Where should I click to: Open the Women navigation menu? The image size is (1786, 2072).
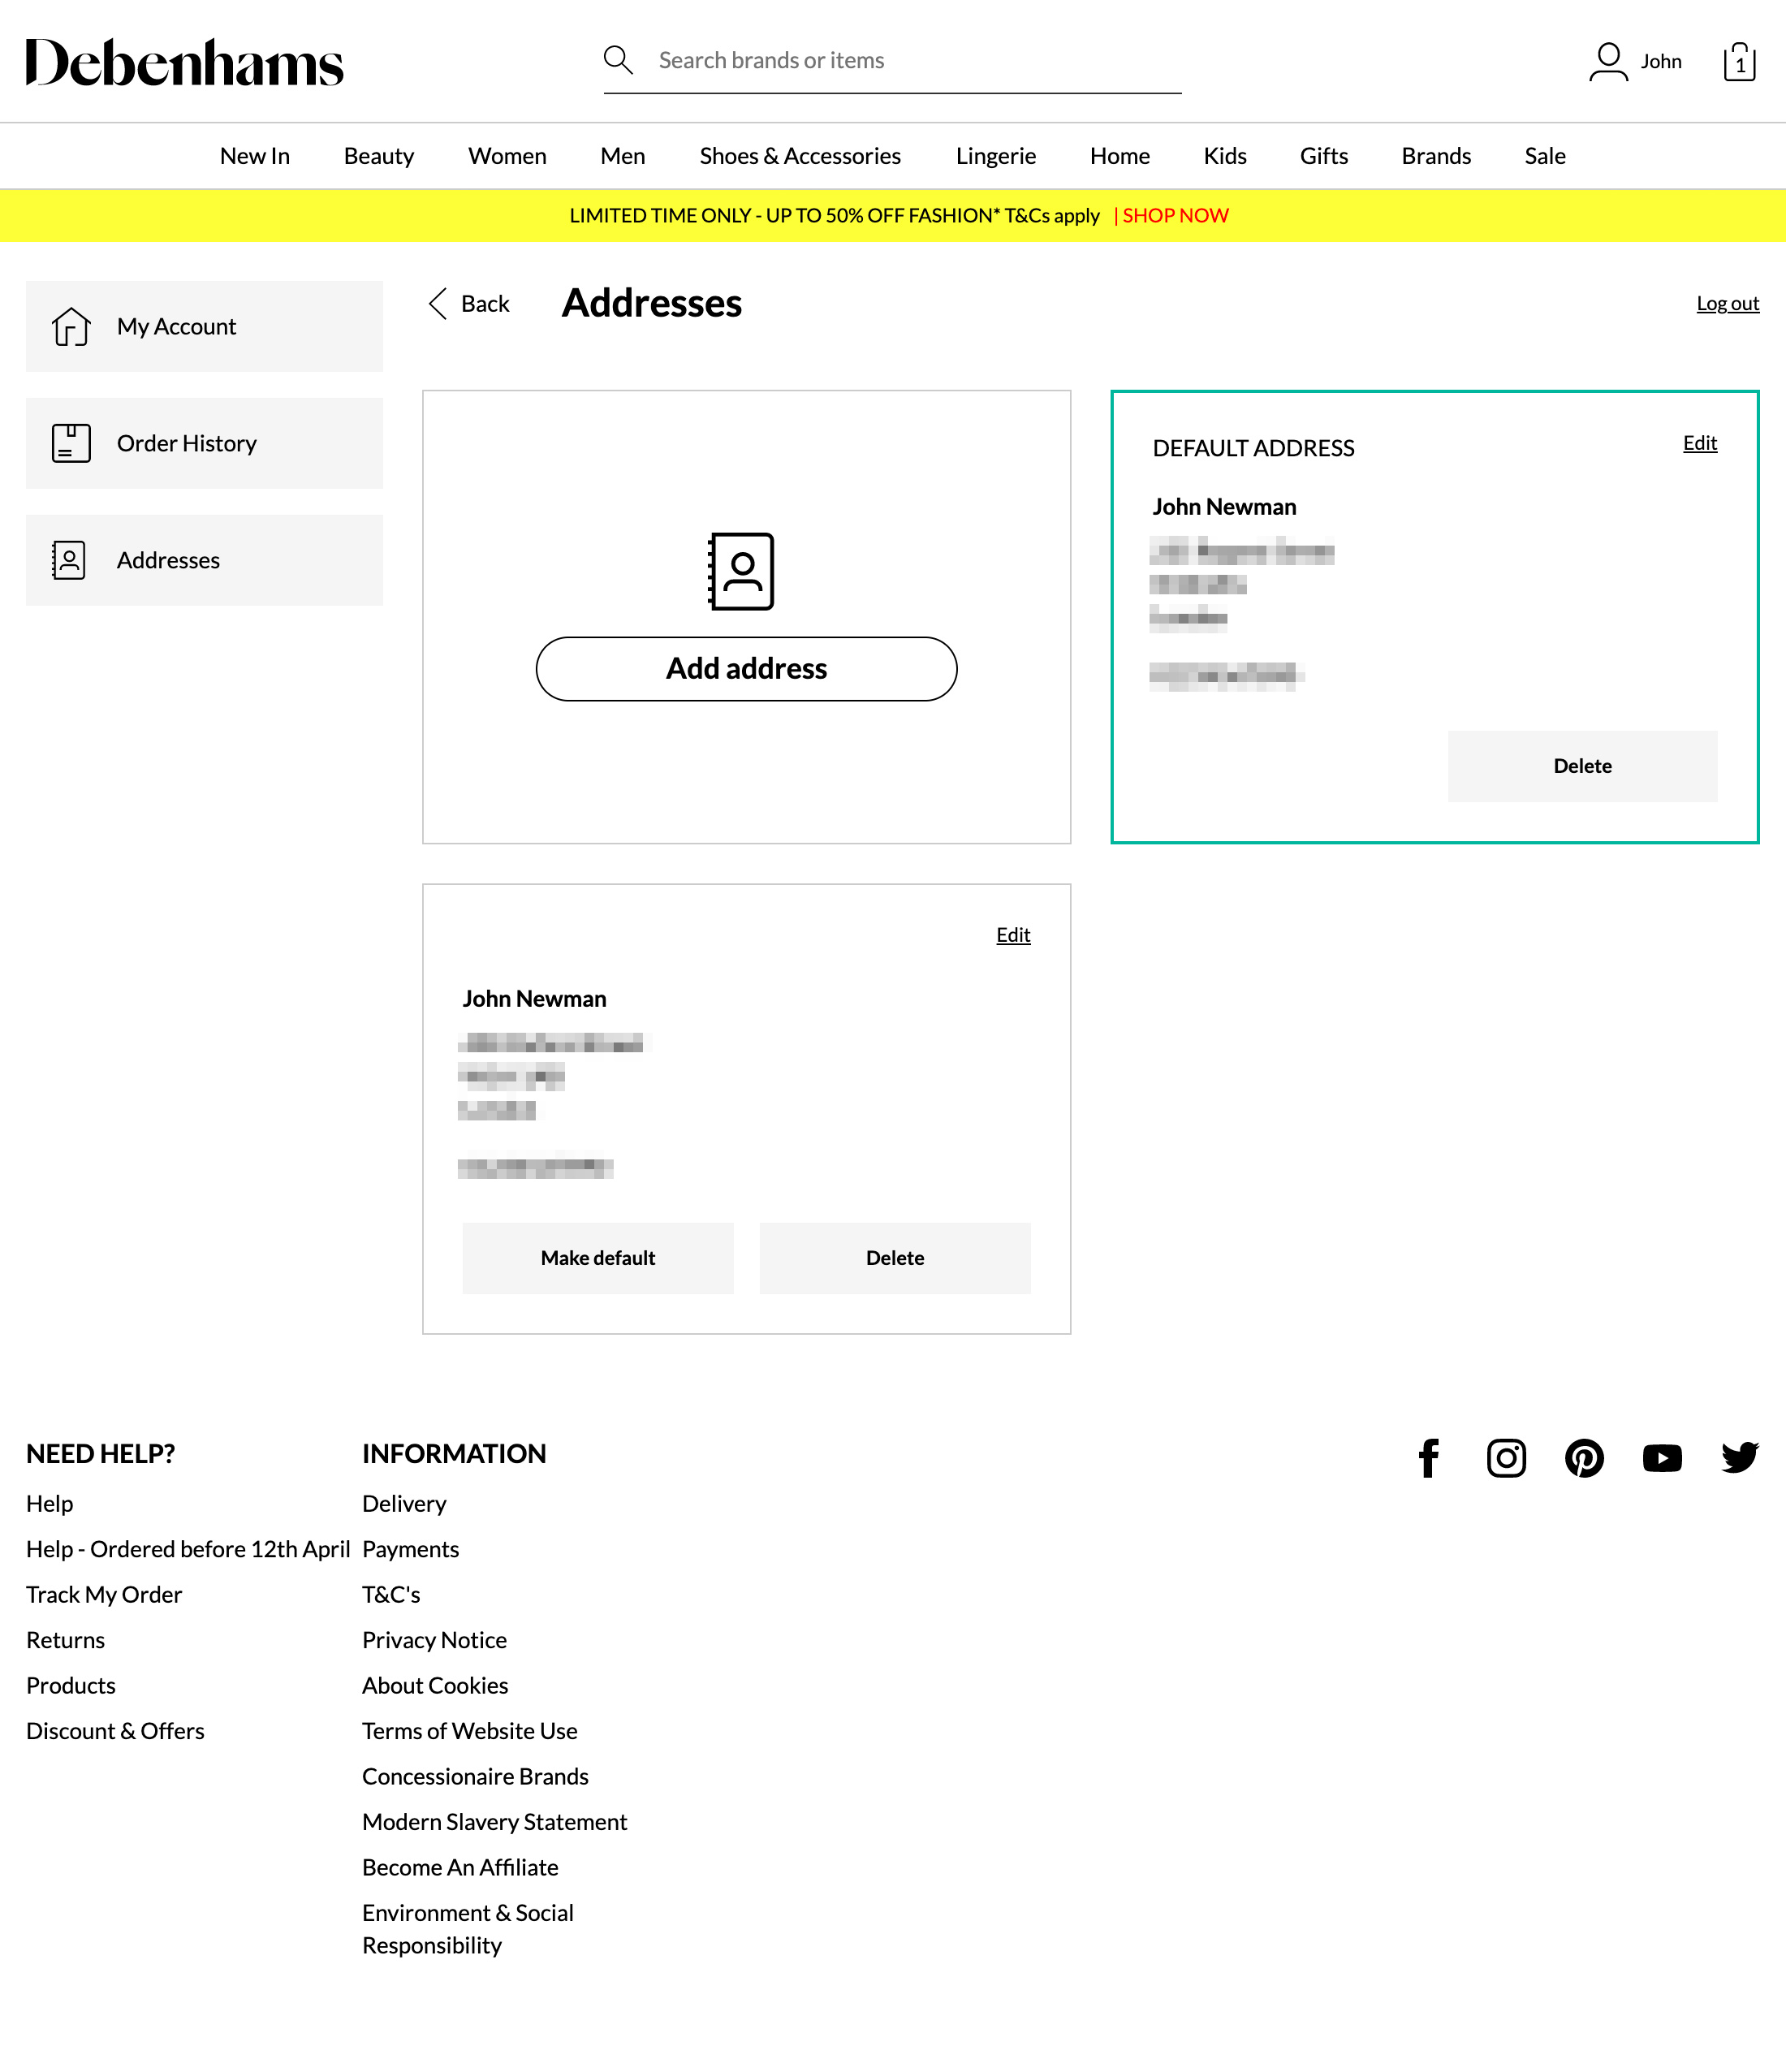506,156
